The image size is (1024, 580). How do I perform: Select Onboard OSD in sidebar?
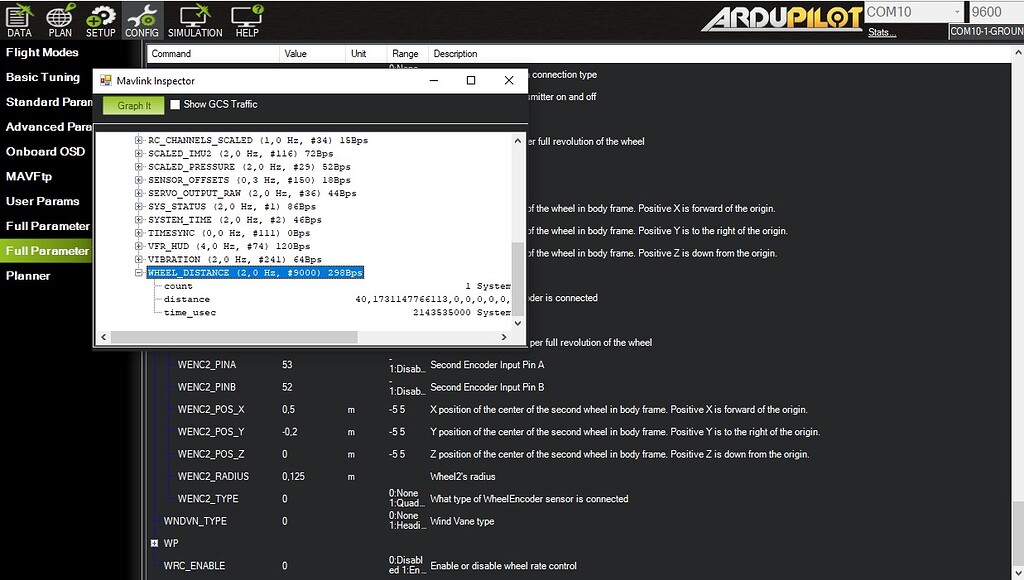(x=45, y=151)
